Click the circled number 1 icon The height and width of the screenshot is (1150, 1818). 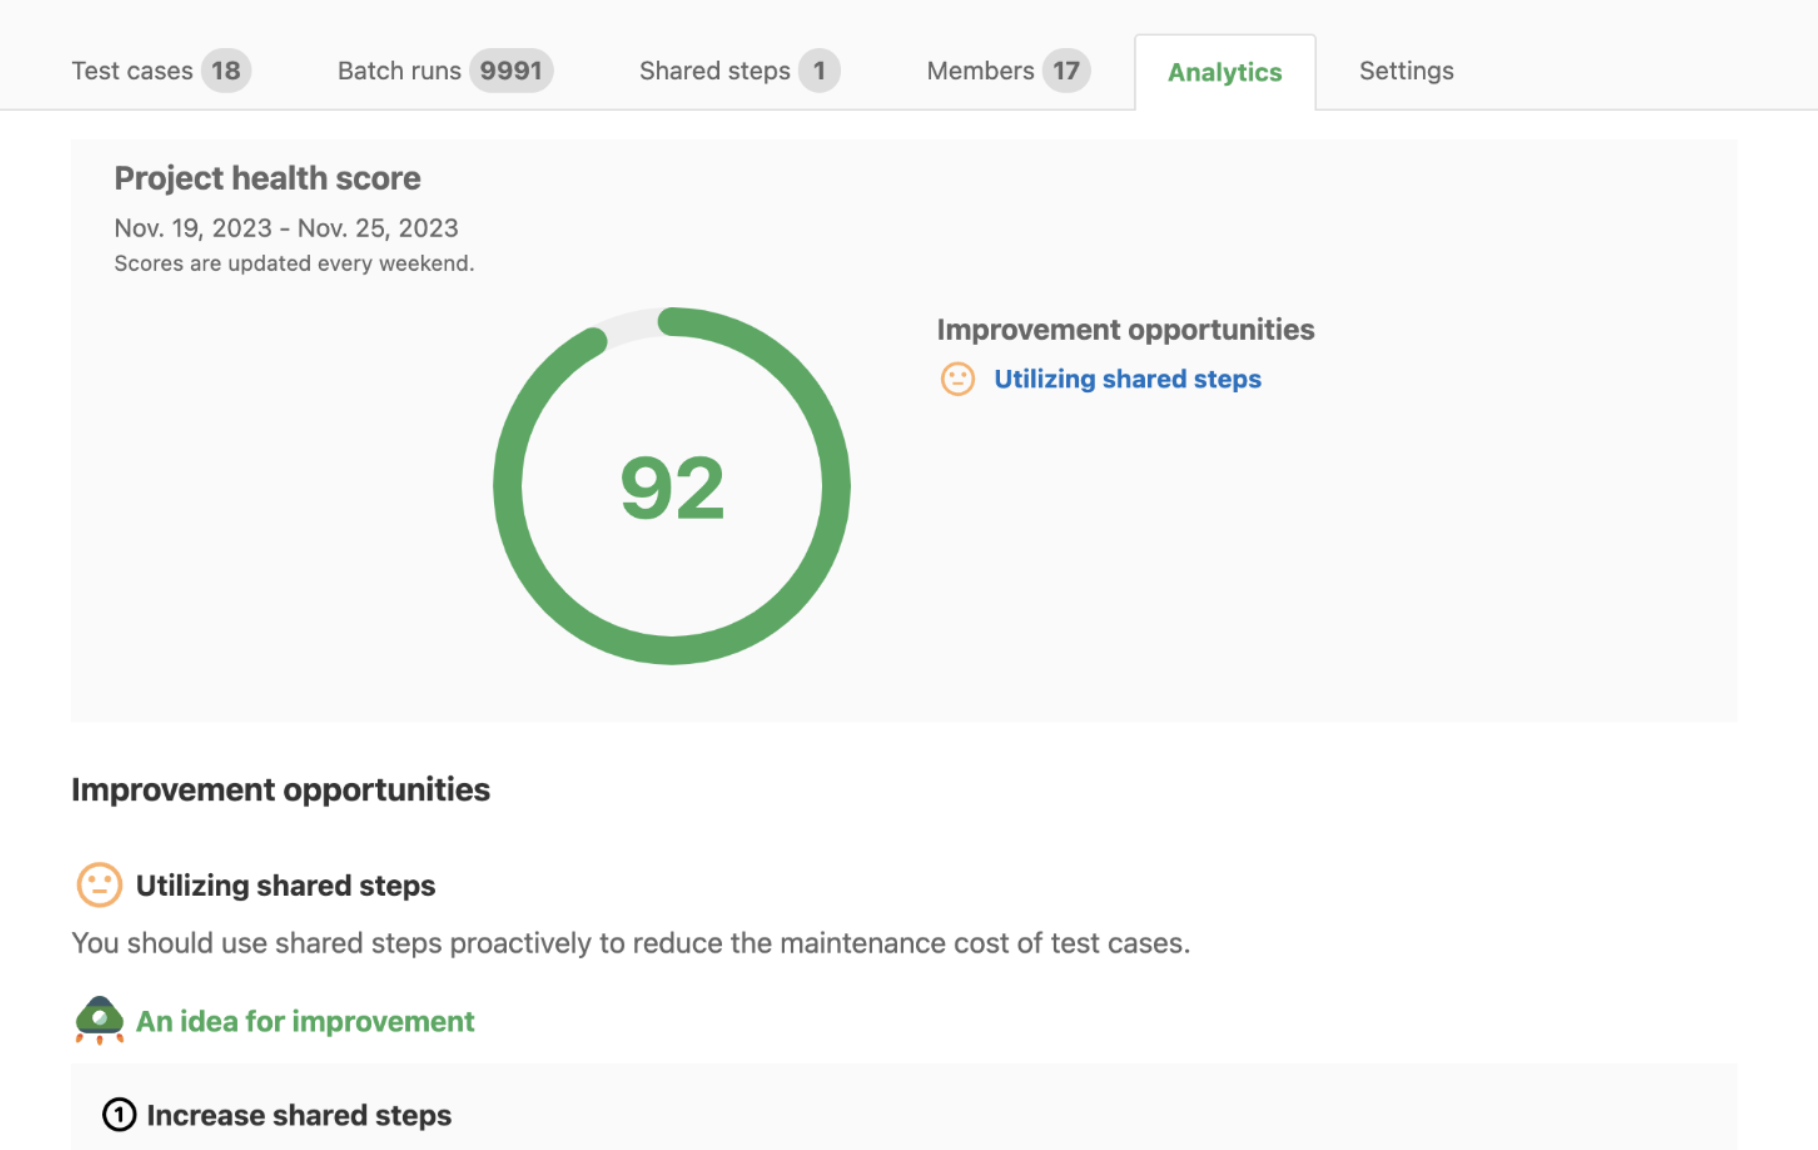pyautogui.click(x=119, y=1114)
